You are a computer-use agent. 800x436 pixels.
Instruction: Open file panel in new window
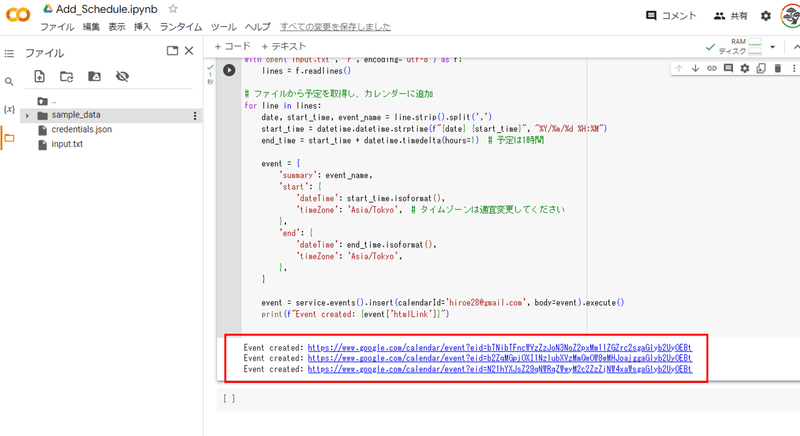172,50
